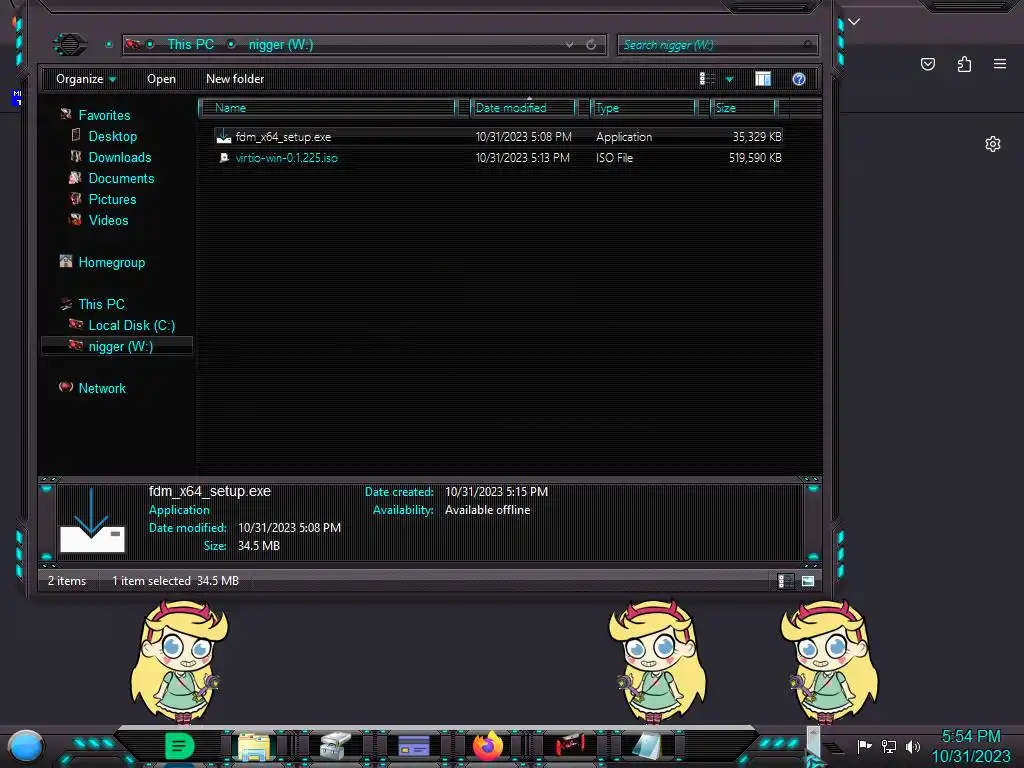The image size is (1024, 768).
Task: Click the refresh icon in address bar
Action: pyautogui.click(x=591, y=44)
